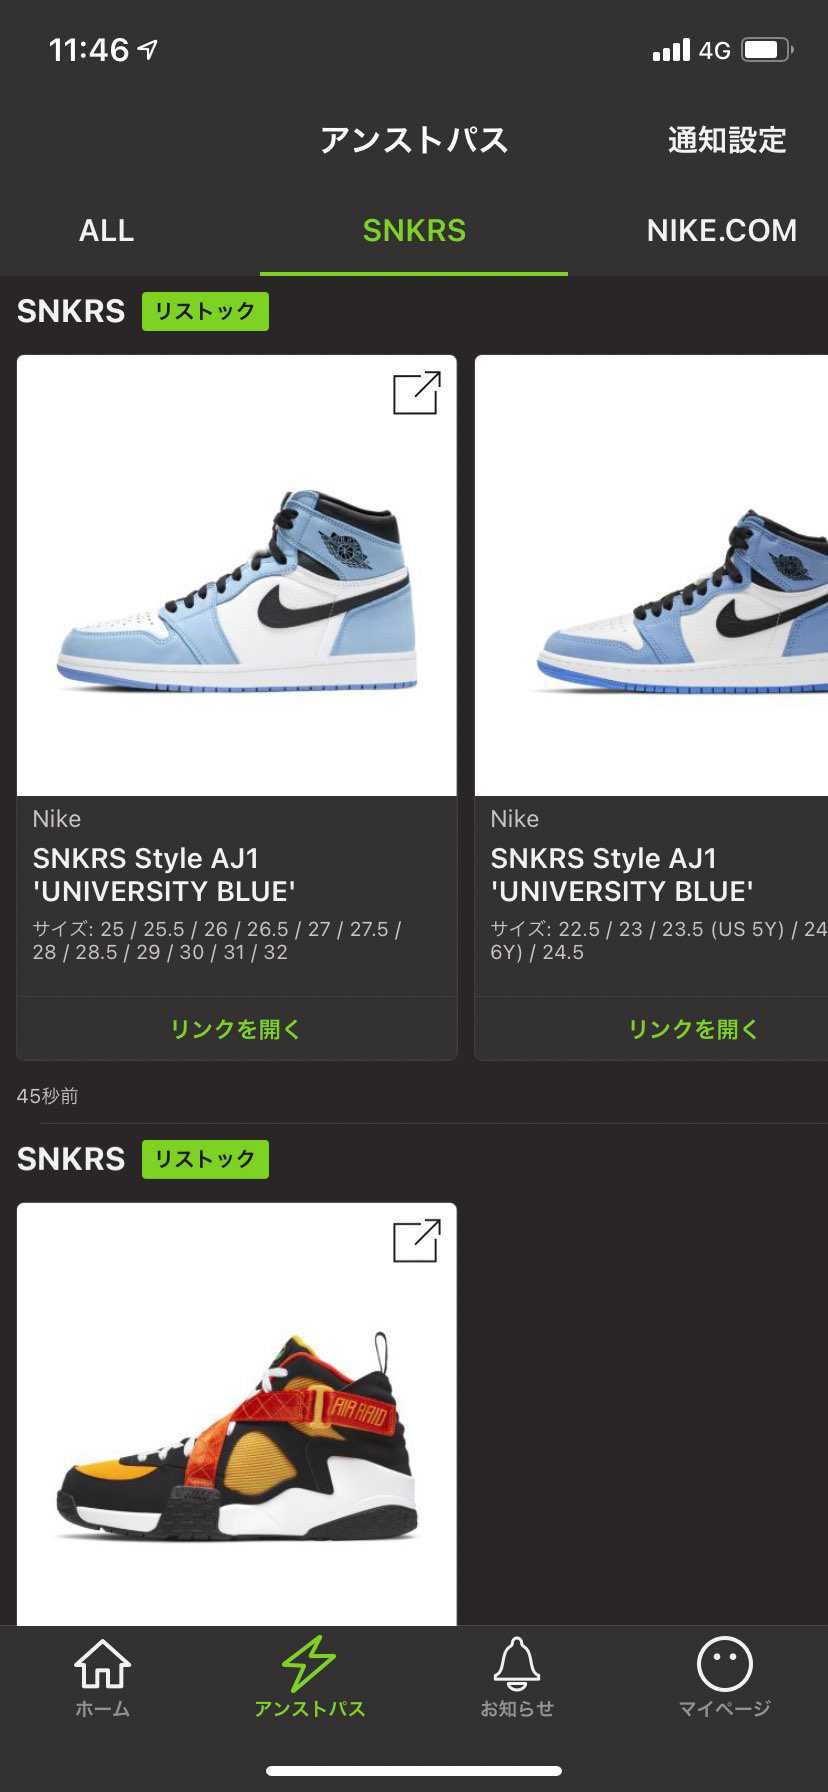Tap リンクを開く on first University Blue card
Screen dimensions: 828x1792
point(237,1029)
